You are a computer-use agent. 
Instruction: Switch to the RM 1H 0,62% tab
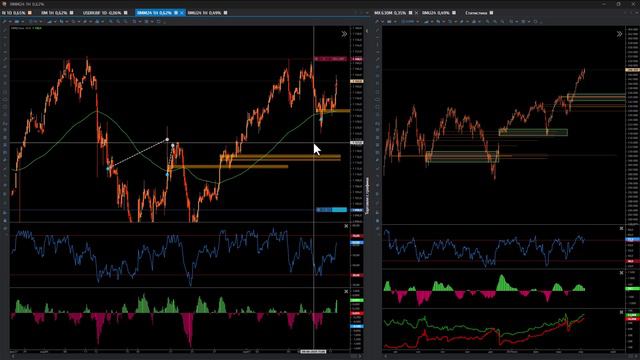54,13
